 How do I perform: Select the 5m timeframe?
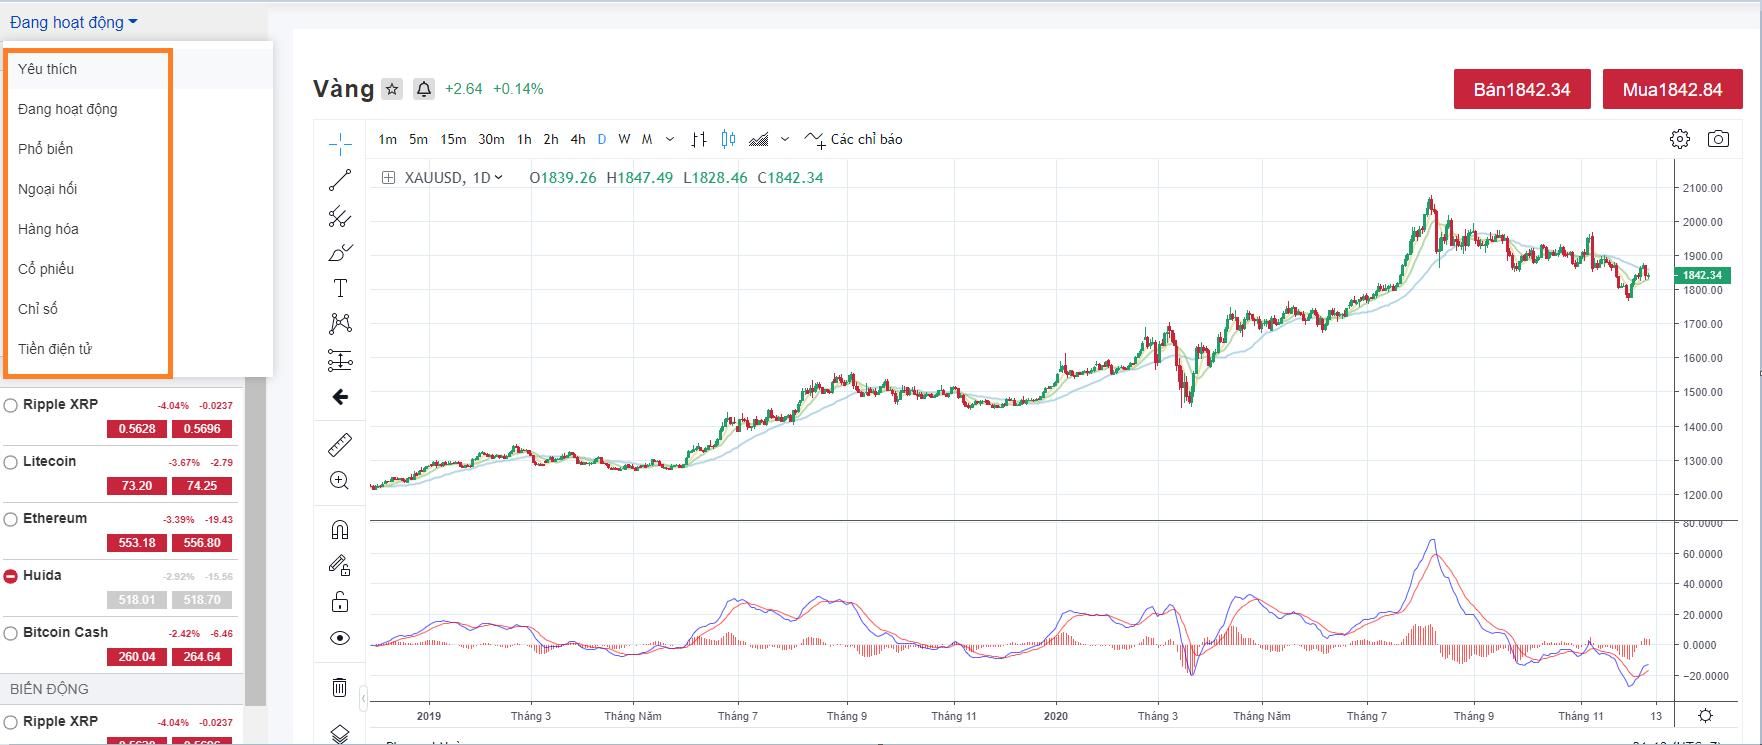[x=418, y=139]
